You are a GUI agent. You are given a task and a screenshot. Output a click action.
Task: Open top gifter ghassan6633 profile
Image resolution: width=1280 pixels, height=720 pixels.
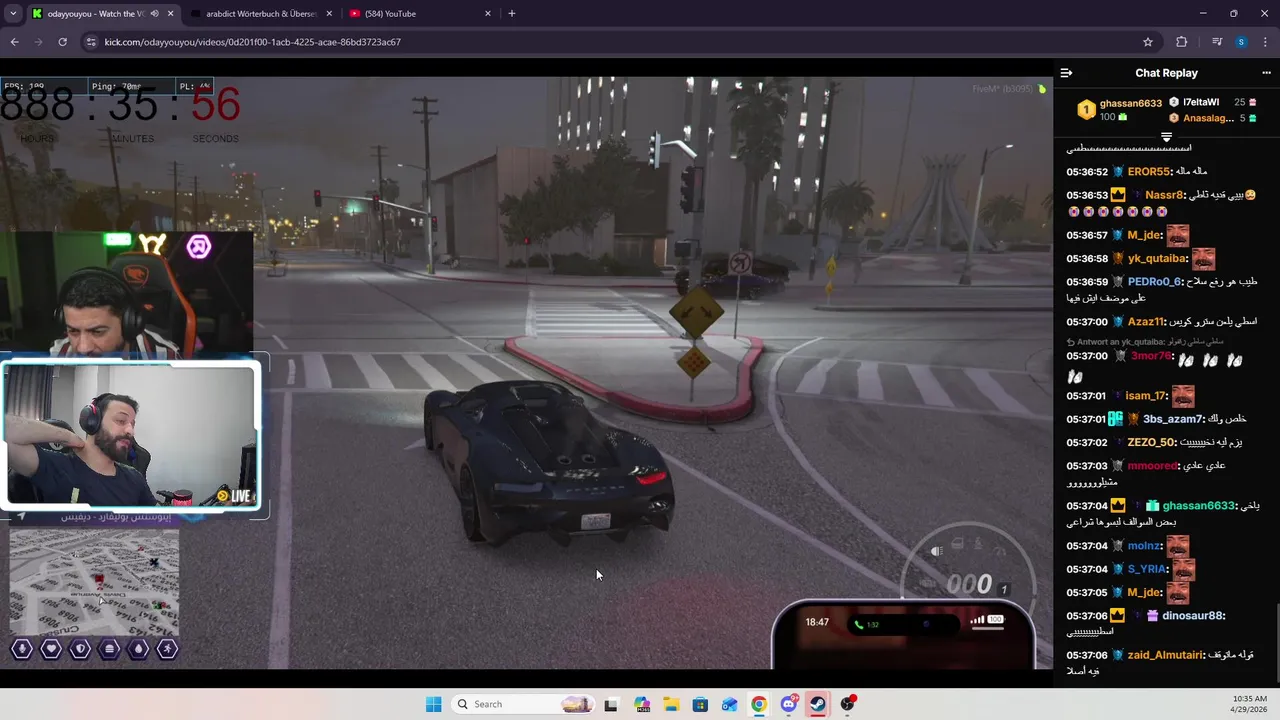pyautogui.click(x=1130, y=103)
